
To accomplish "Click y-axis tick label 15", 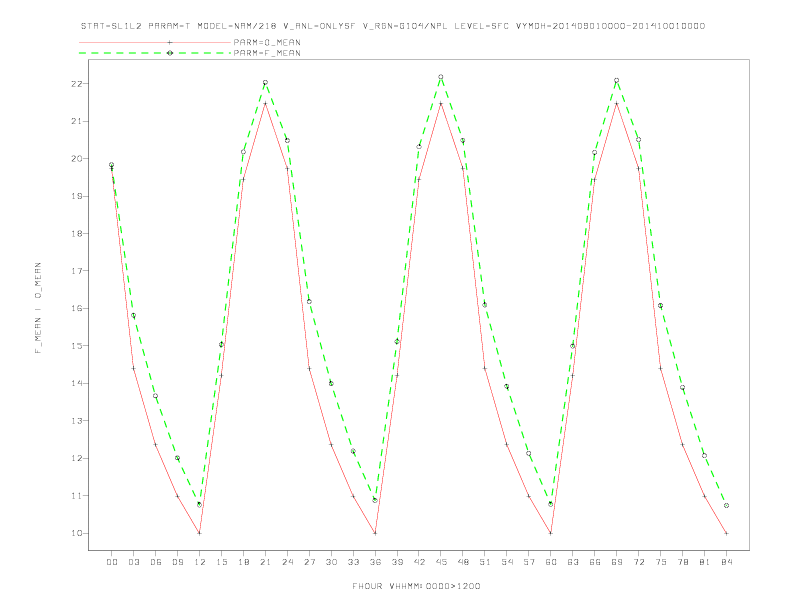I will click(76, 346).
